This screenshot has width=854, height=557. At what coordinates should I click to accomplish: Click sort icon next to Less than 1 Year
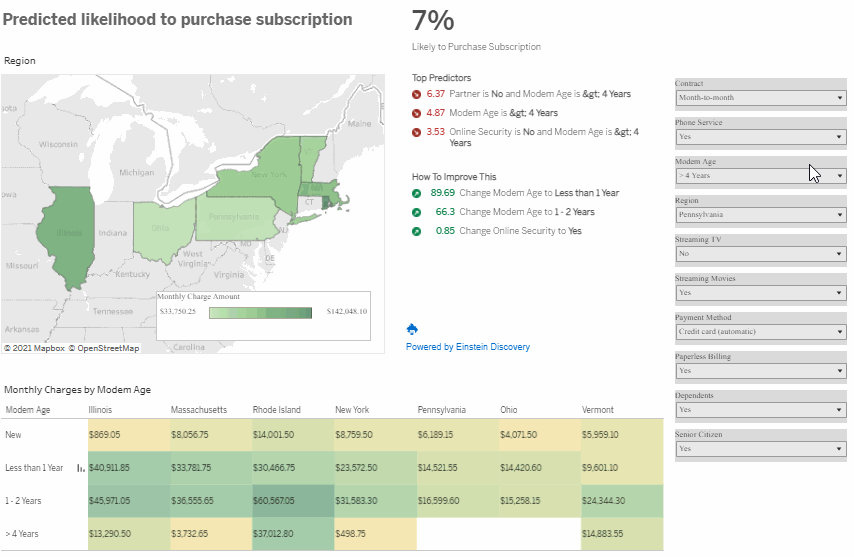click(81, 468)
